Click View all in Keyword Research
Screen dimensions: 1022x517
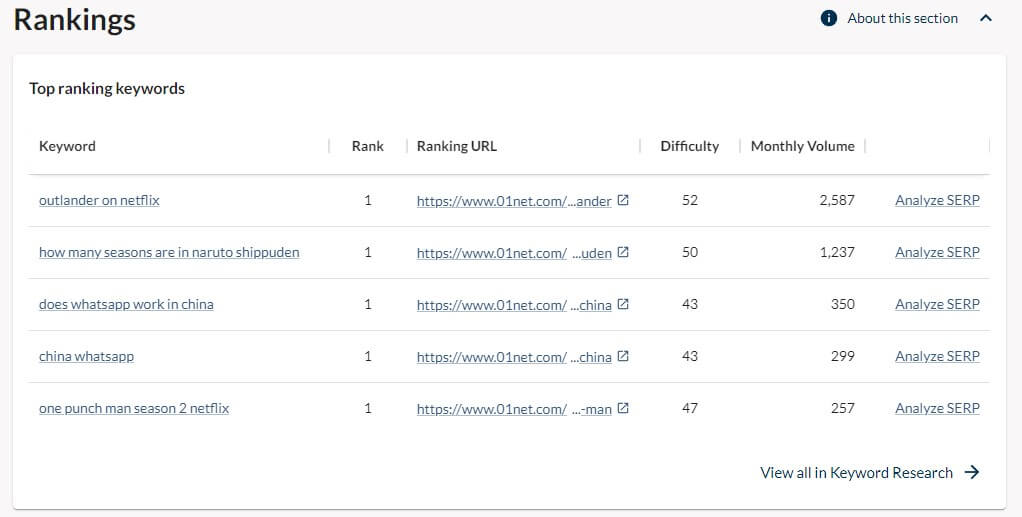click(856, 473)
